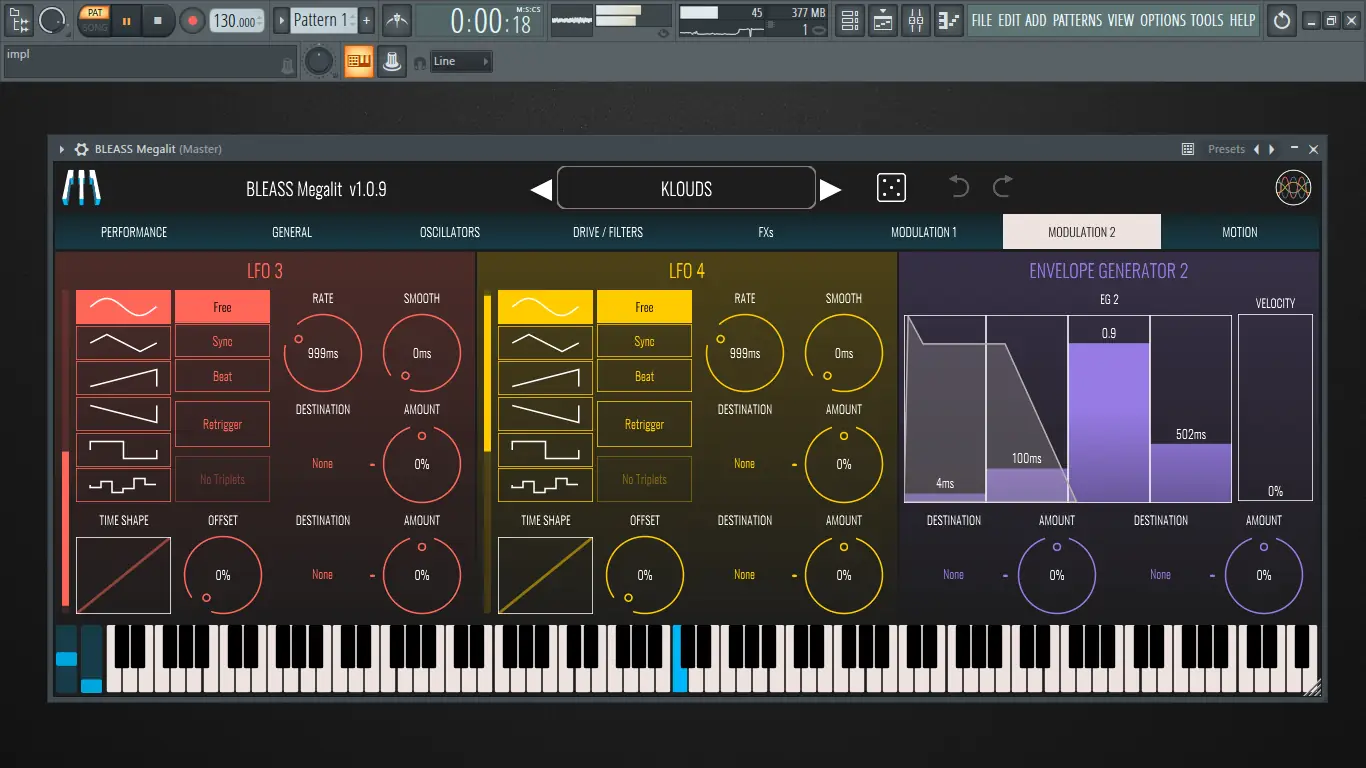
Task: Open the FILE menu
Action: click(982, 20)
